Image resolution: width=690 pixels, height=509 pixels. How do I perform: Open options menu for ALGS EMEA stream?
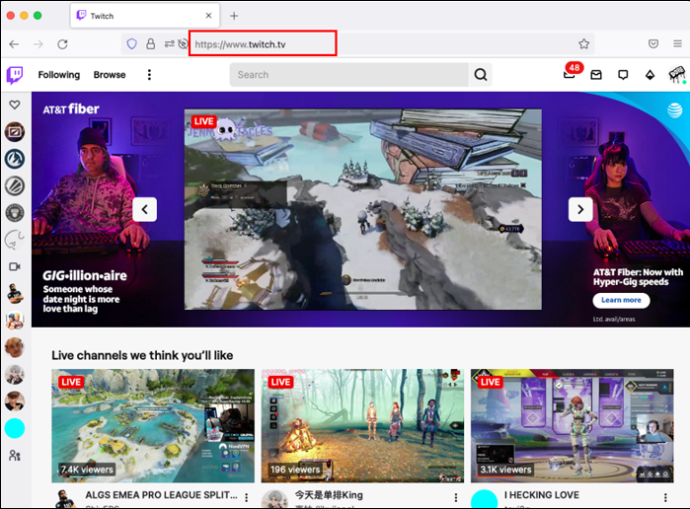(x=246, y=498)
